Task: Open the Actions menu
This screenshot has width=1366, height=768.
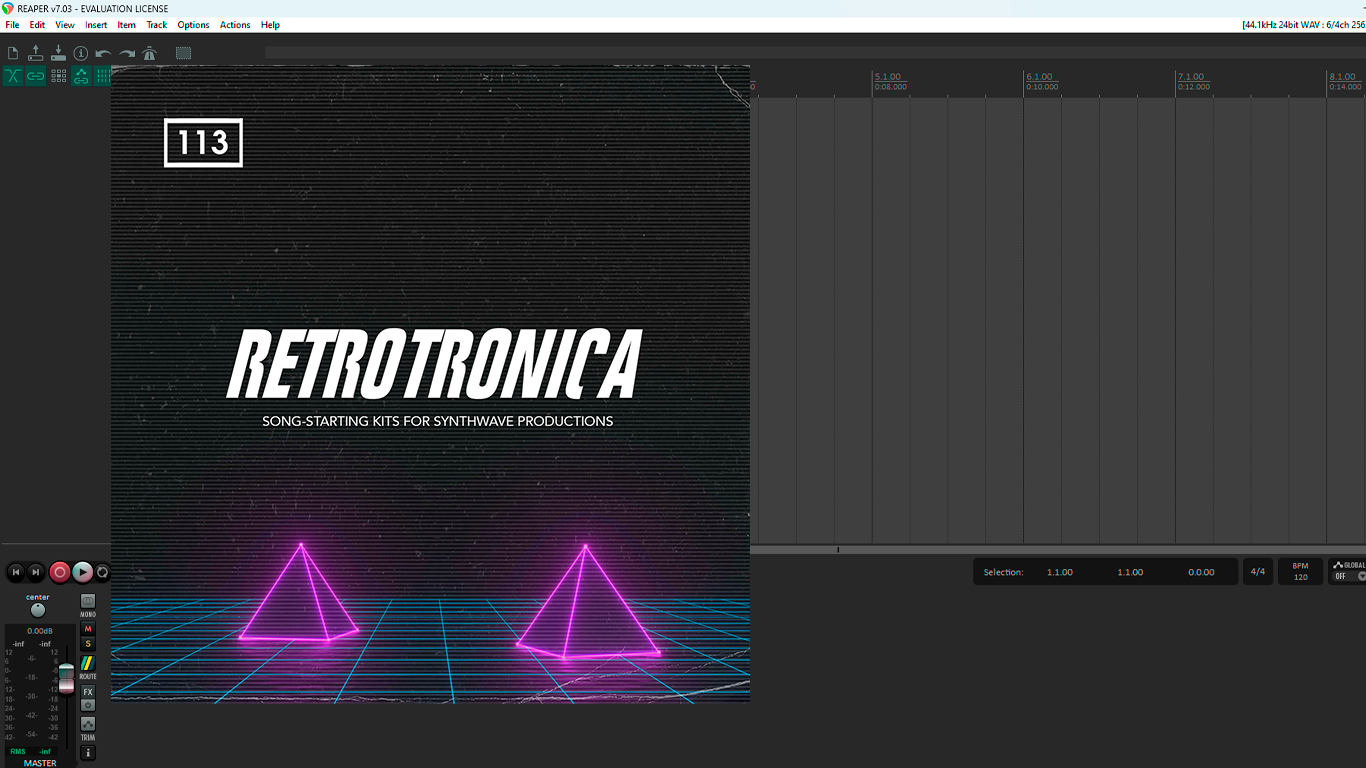Action: pos(235,25)
